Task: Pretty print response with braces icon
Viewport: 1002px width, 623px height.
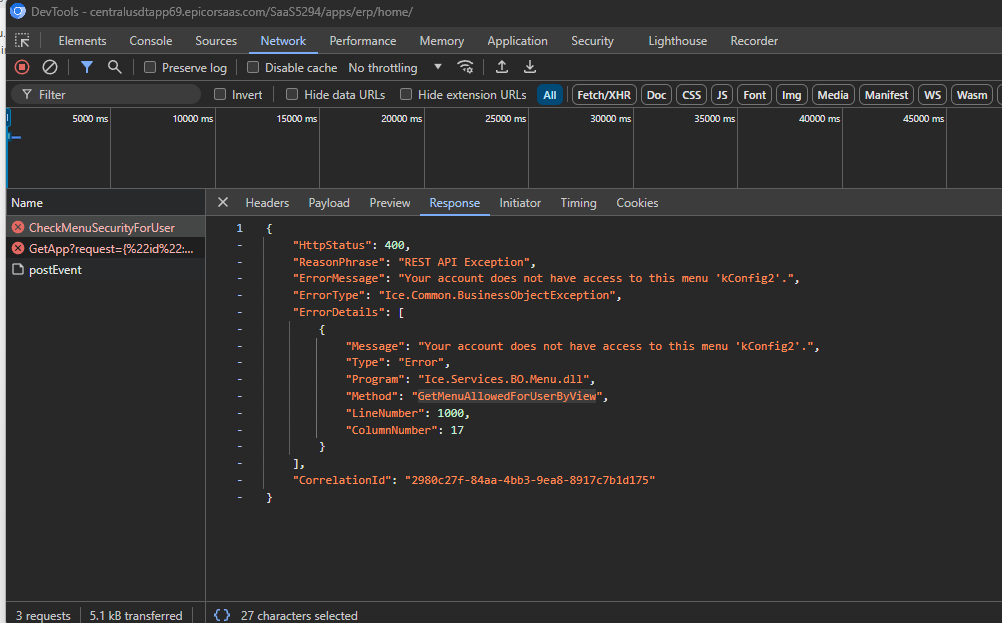Action: point(222,615)
